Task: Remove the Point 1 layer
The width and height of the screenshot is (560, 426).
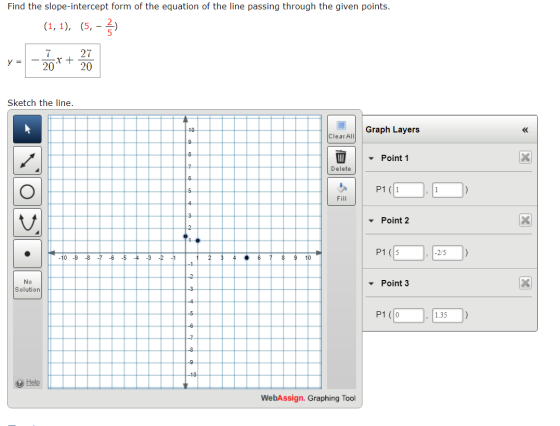Action: 525,157
